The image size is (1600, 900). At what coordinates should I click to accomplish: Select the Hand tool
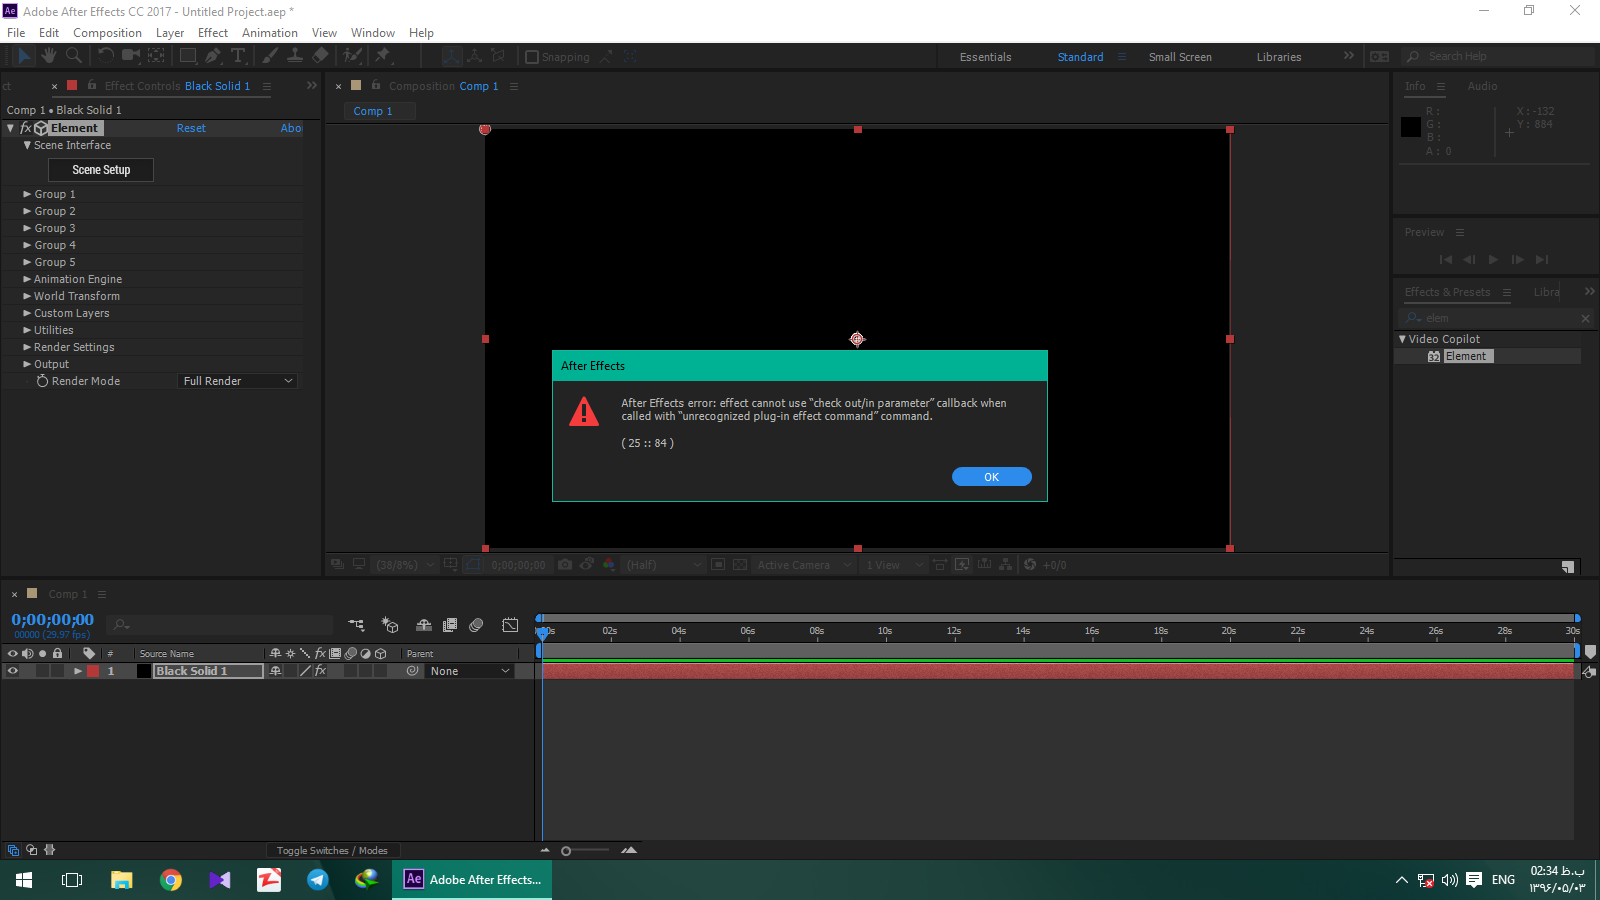[x=49, y=56]
